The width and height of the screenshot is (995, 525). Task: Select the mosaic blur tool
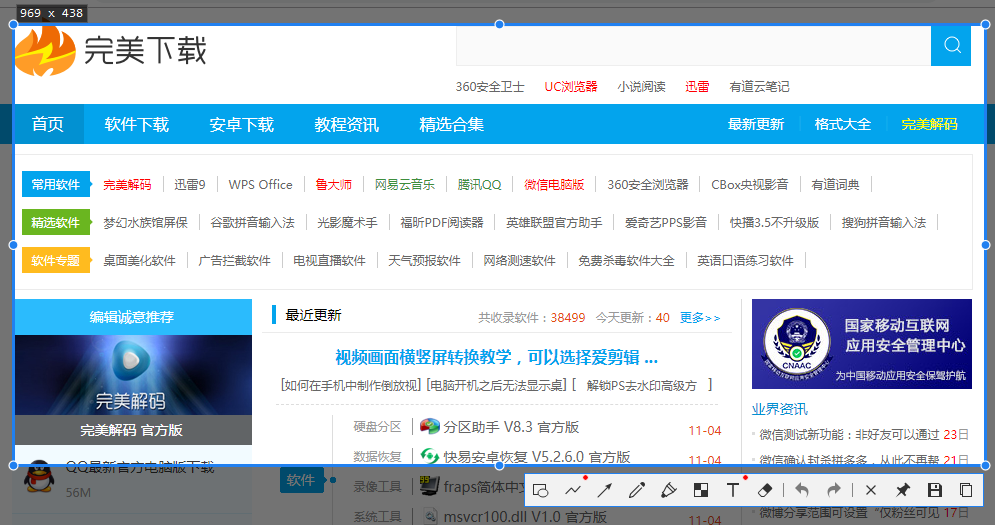[701, 490]
